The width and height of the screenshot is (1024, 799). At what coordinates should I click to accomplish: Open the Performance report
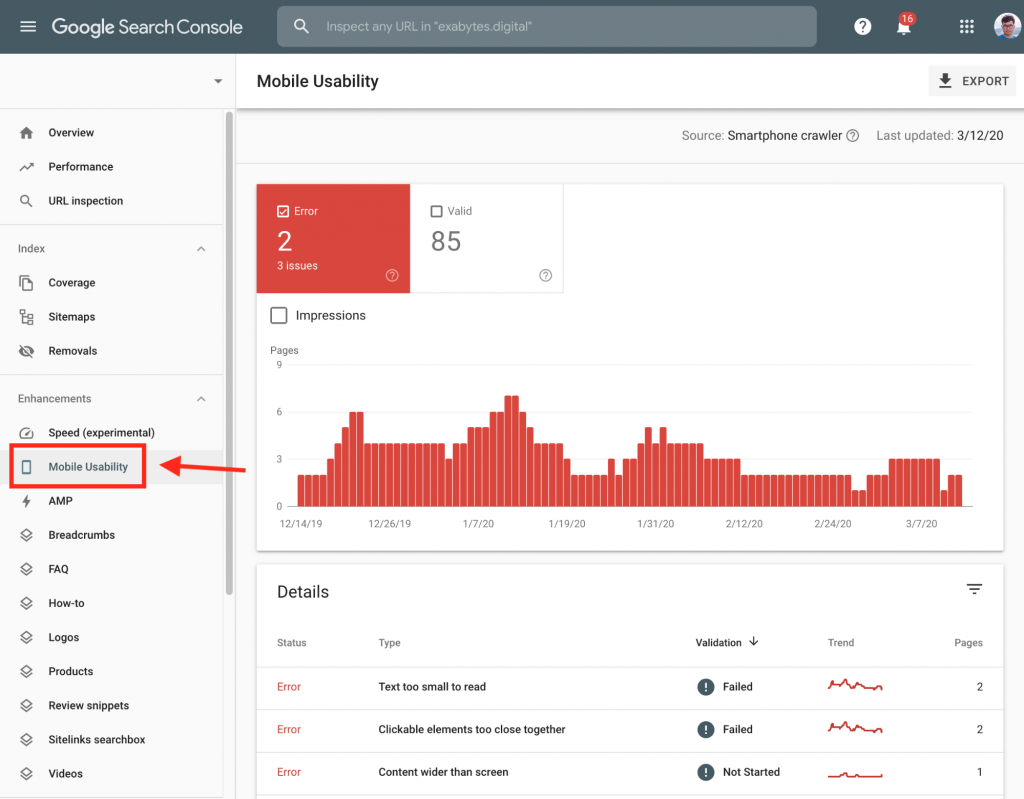tap(80, 167)
